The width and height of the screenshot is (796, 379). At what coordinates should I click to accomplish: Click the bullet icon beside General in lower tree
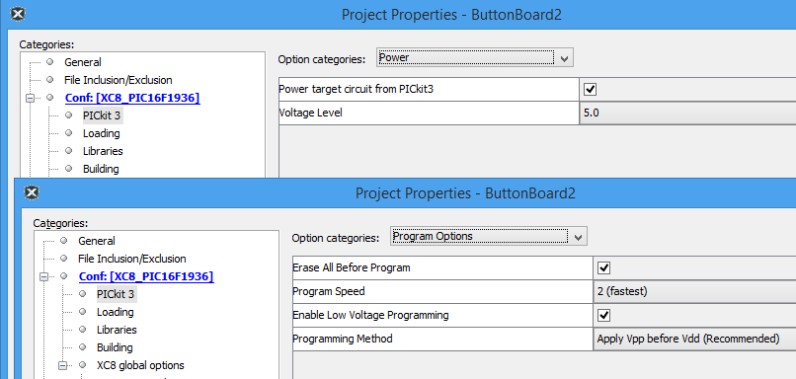coord(63,240)
